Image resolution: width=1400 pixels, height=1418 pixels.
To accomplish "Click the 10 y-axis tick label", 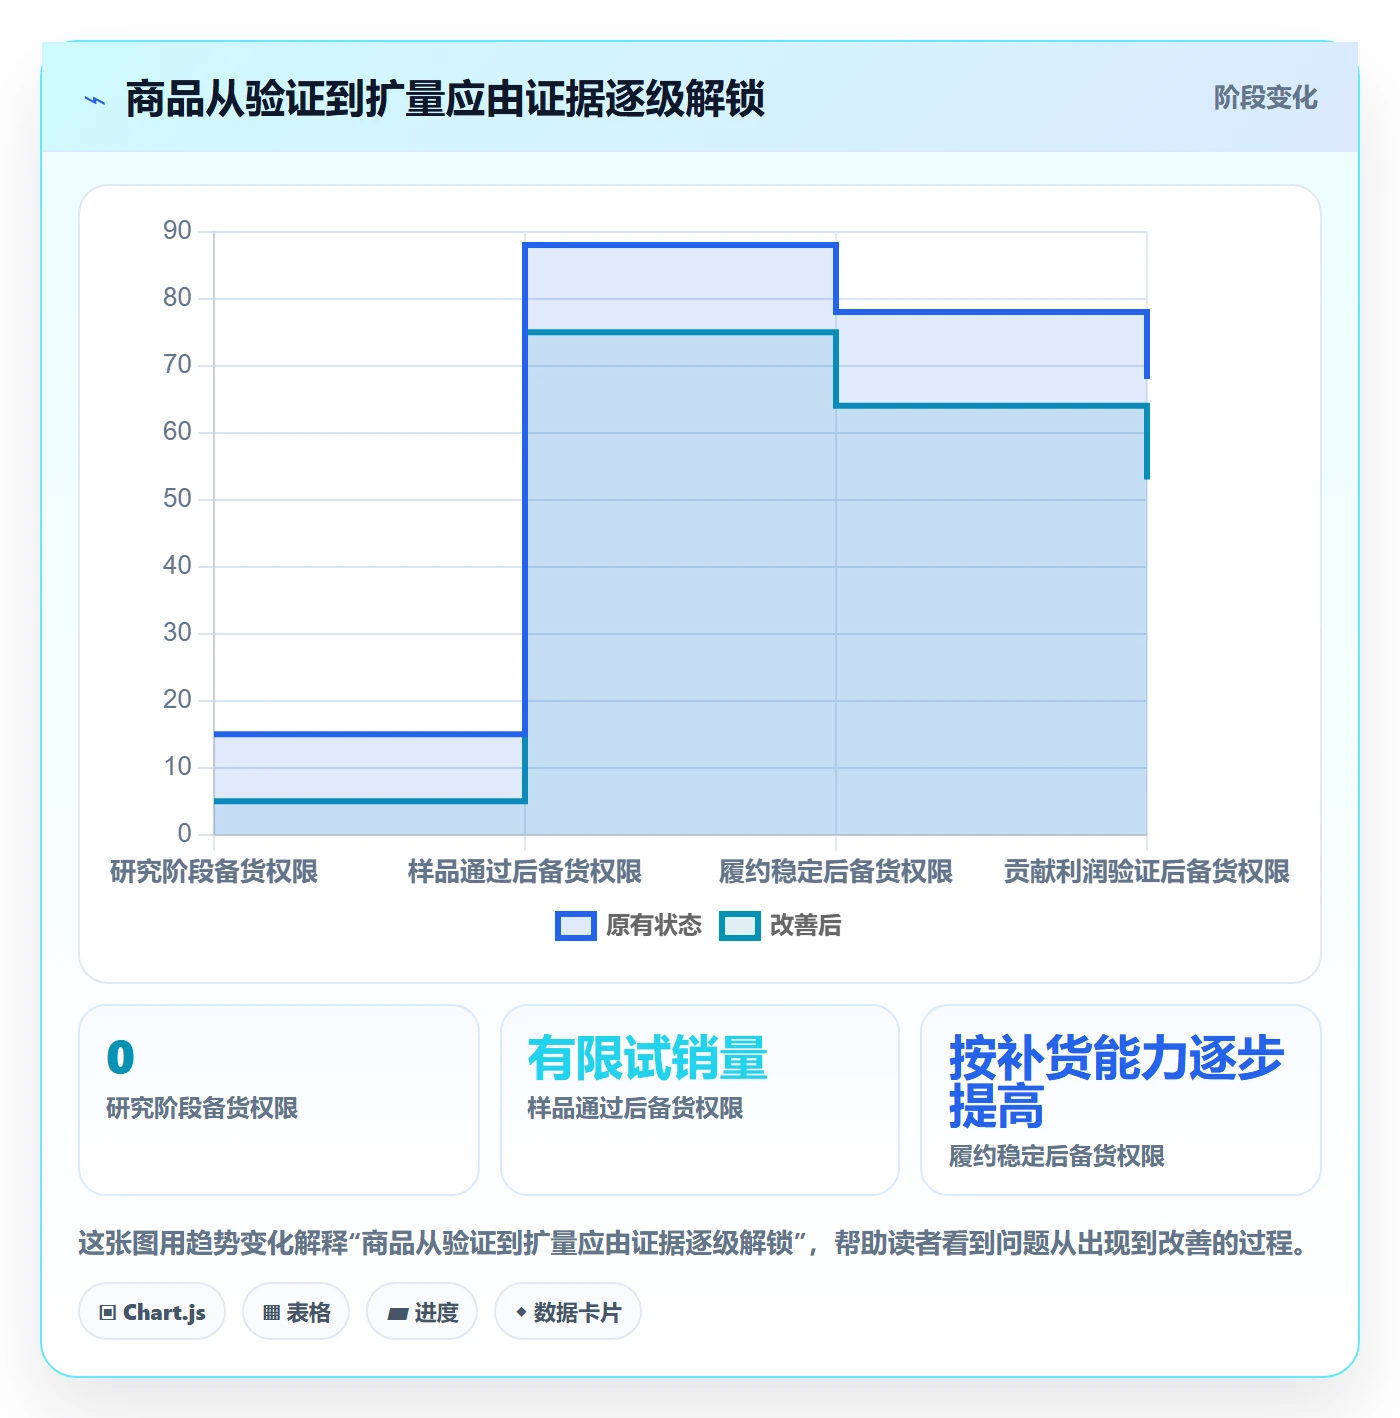I will (x=177, y=767).
